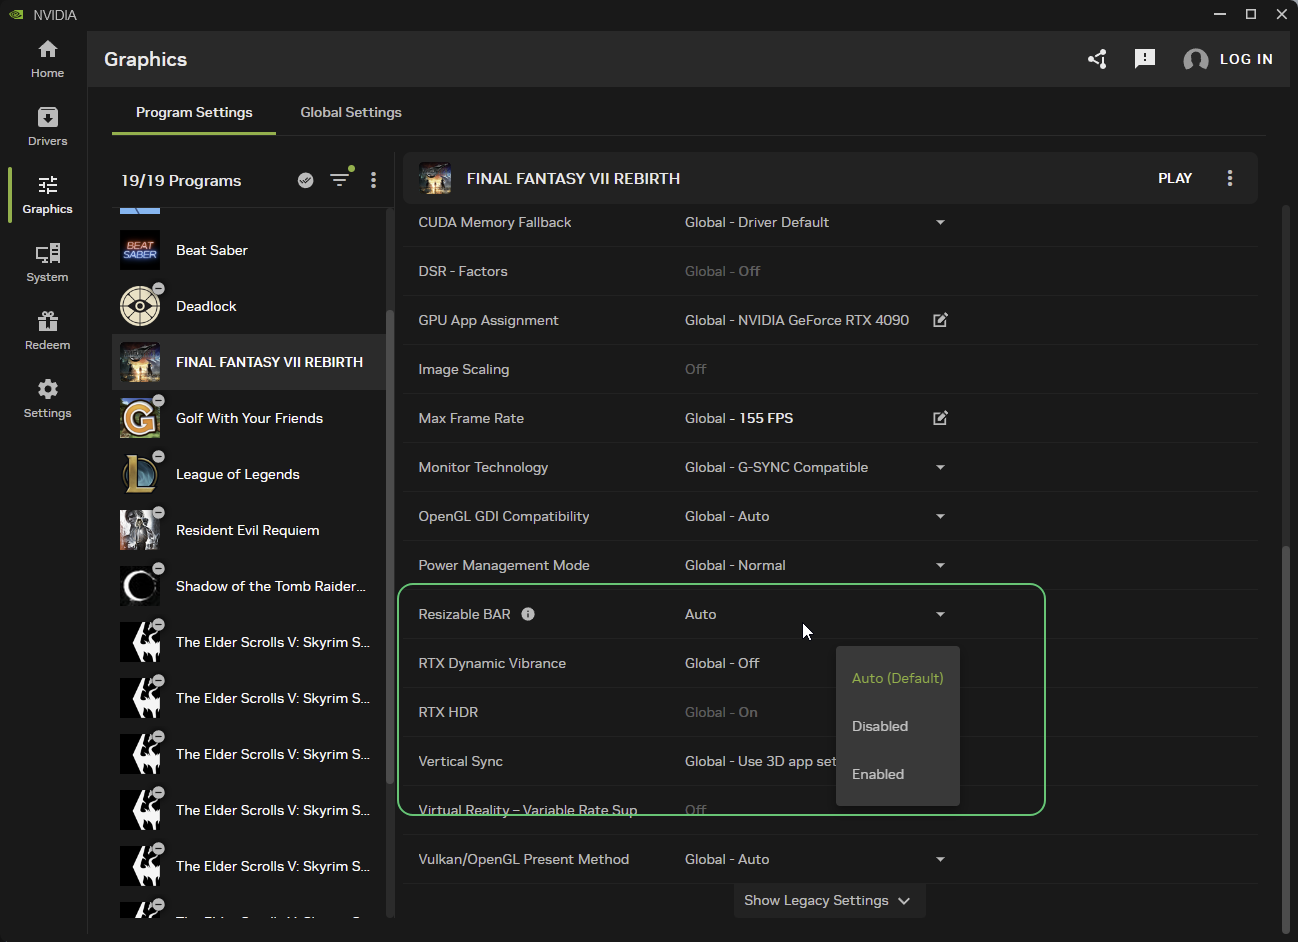Click the Graphics page title
The image size is (1298, 942).
click(x=145, y=59)
